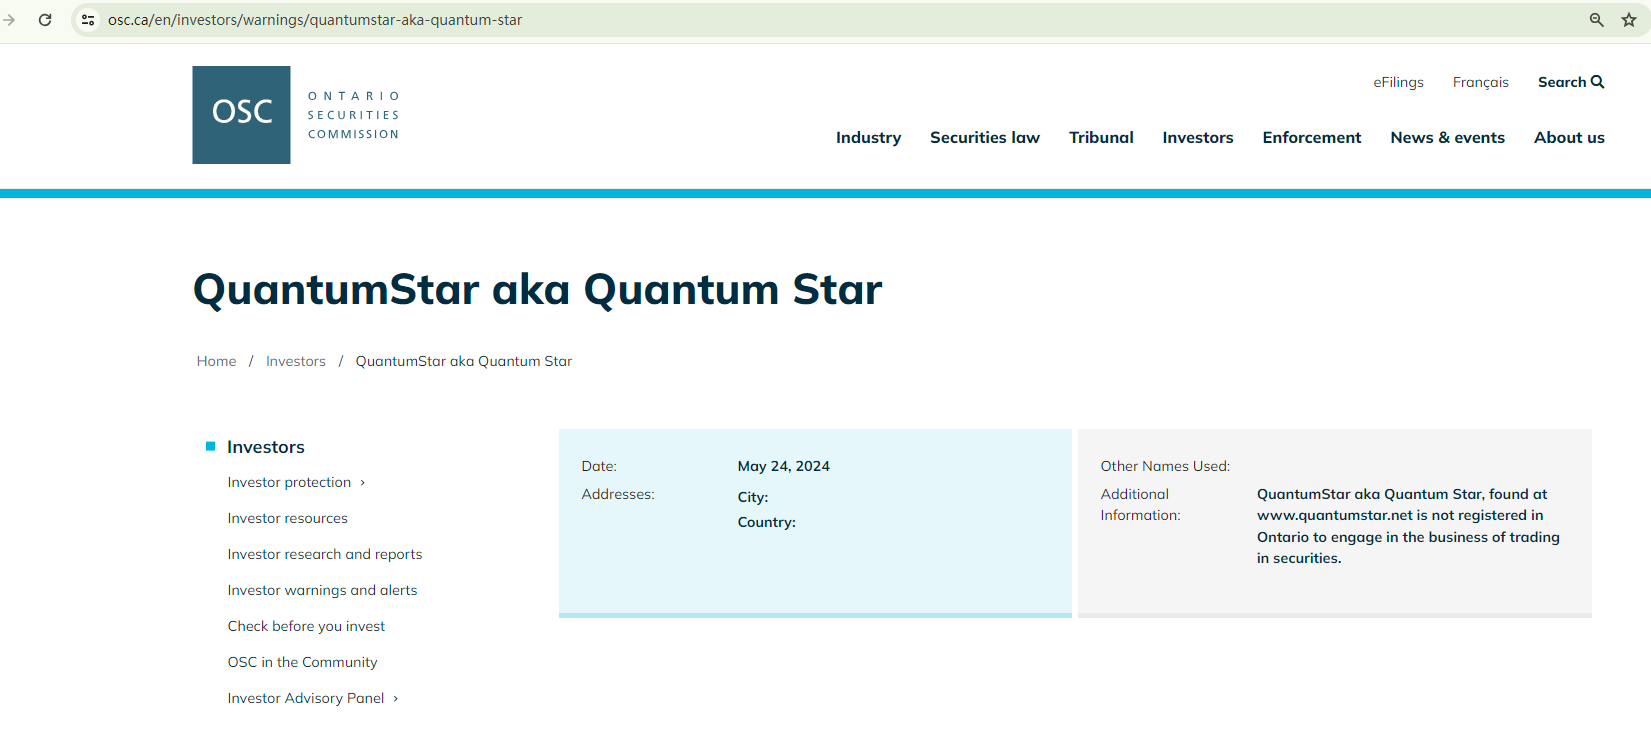Screen dimensions: 1651x738
Task: Click the Country label
Action: (x=767, y=522)
